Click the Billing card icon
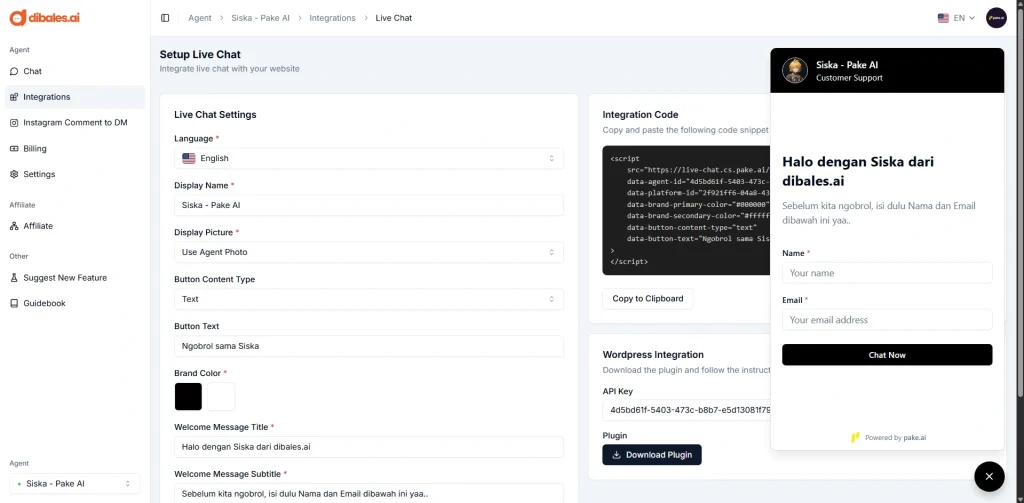This screenshot has height=503, width=1024. (x=14, y=149)
